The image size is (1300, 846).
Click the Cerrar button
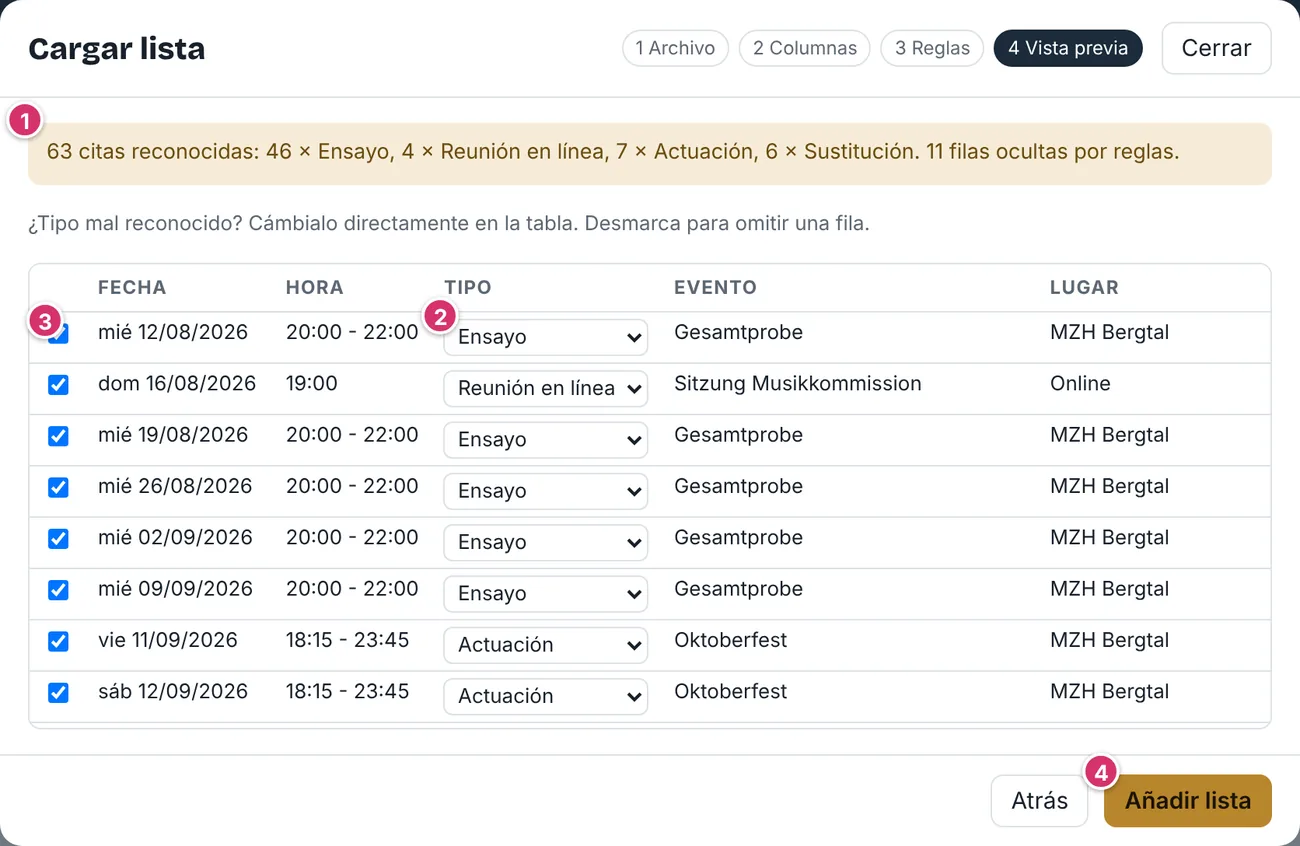1216,48
